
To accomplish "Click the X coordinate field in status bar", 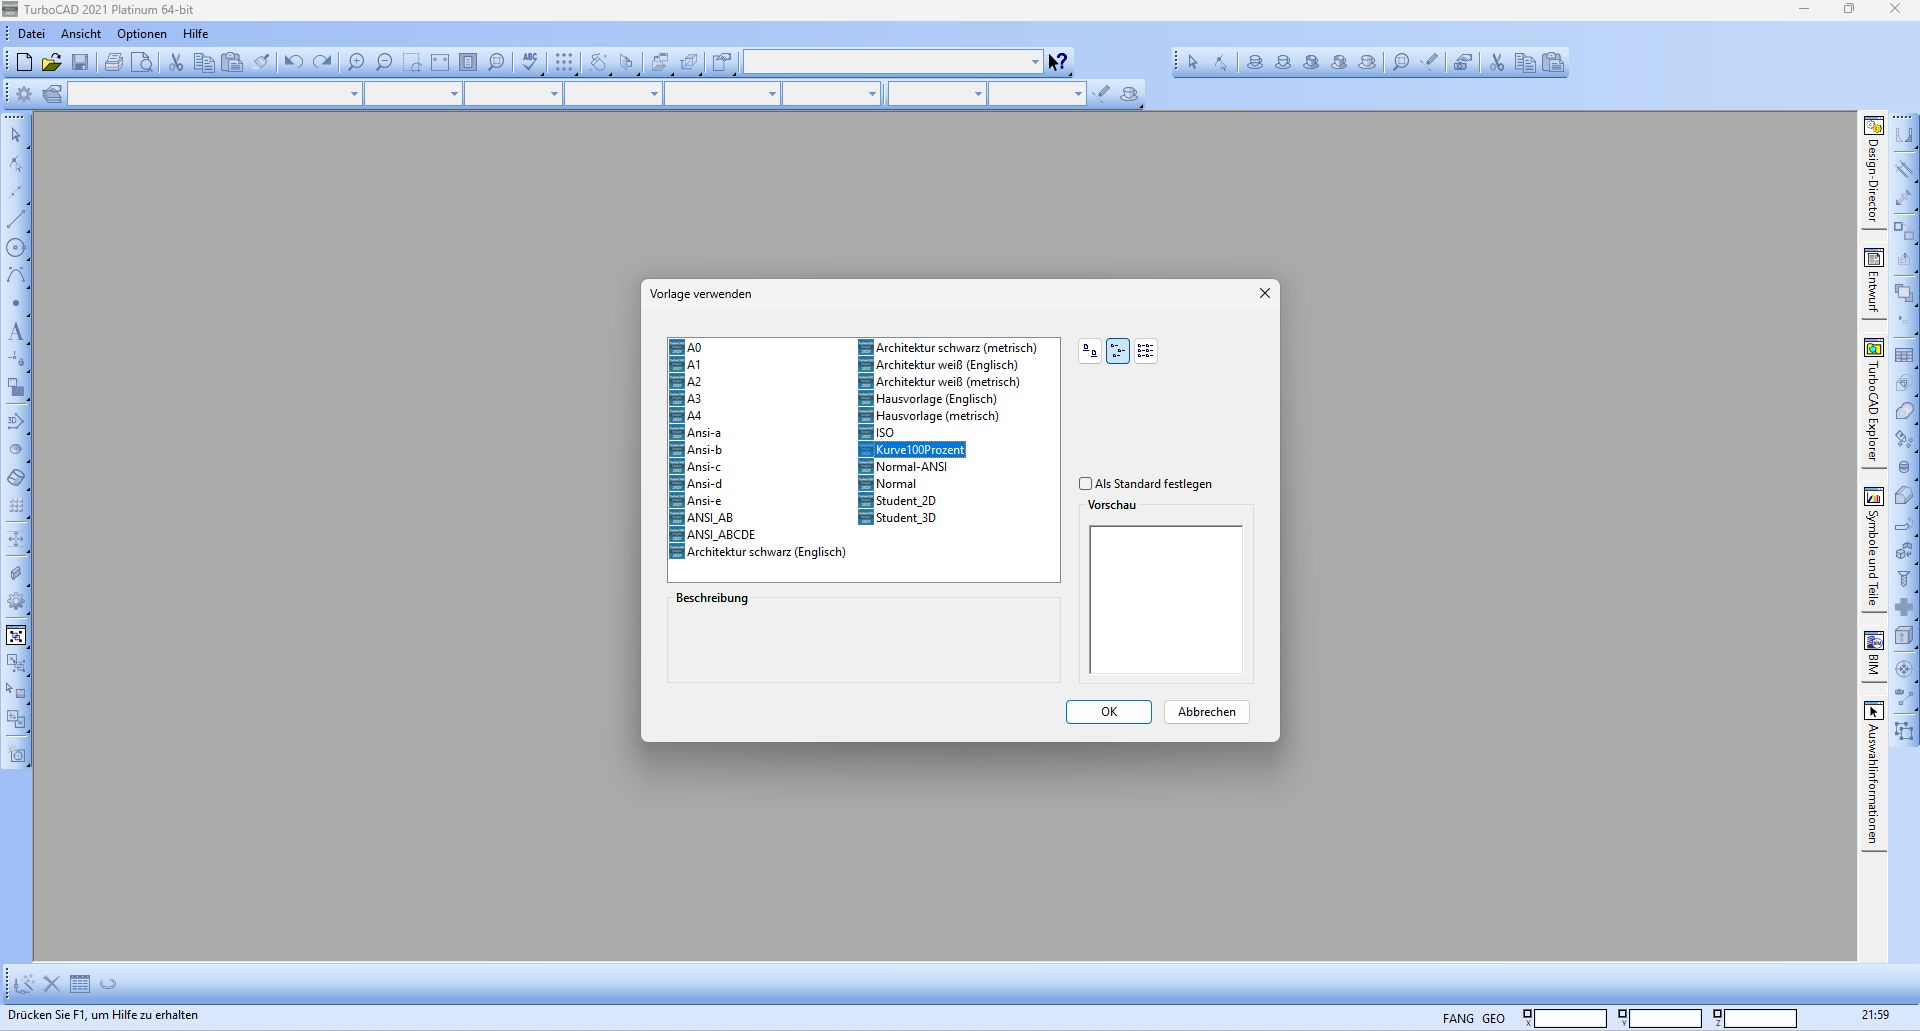I will (1570, 1019).
